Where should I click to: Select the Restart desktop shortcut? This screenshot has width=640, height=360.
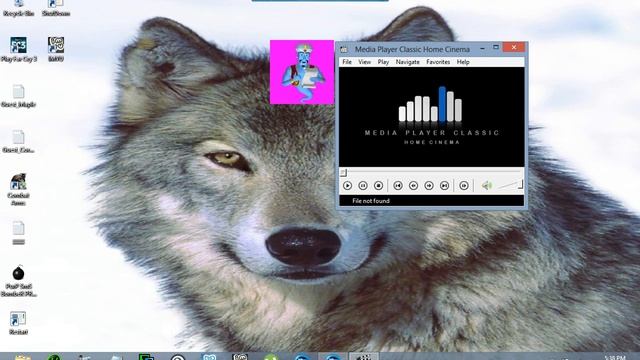[x=18, y=323]
